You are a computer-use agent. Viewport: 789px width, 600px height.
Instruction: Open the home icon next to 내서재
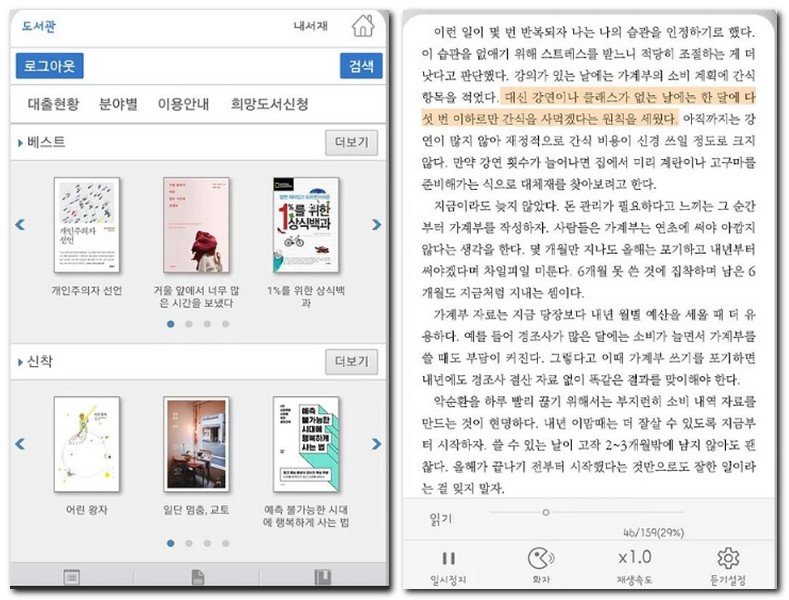coord(364,25)
